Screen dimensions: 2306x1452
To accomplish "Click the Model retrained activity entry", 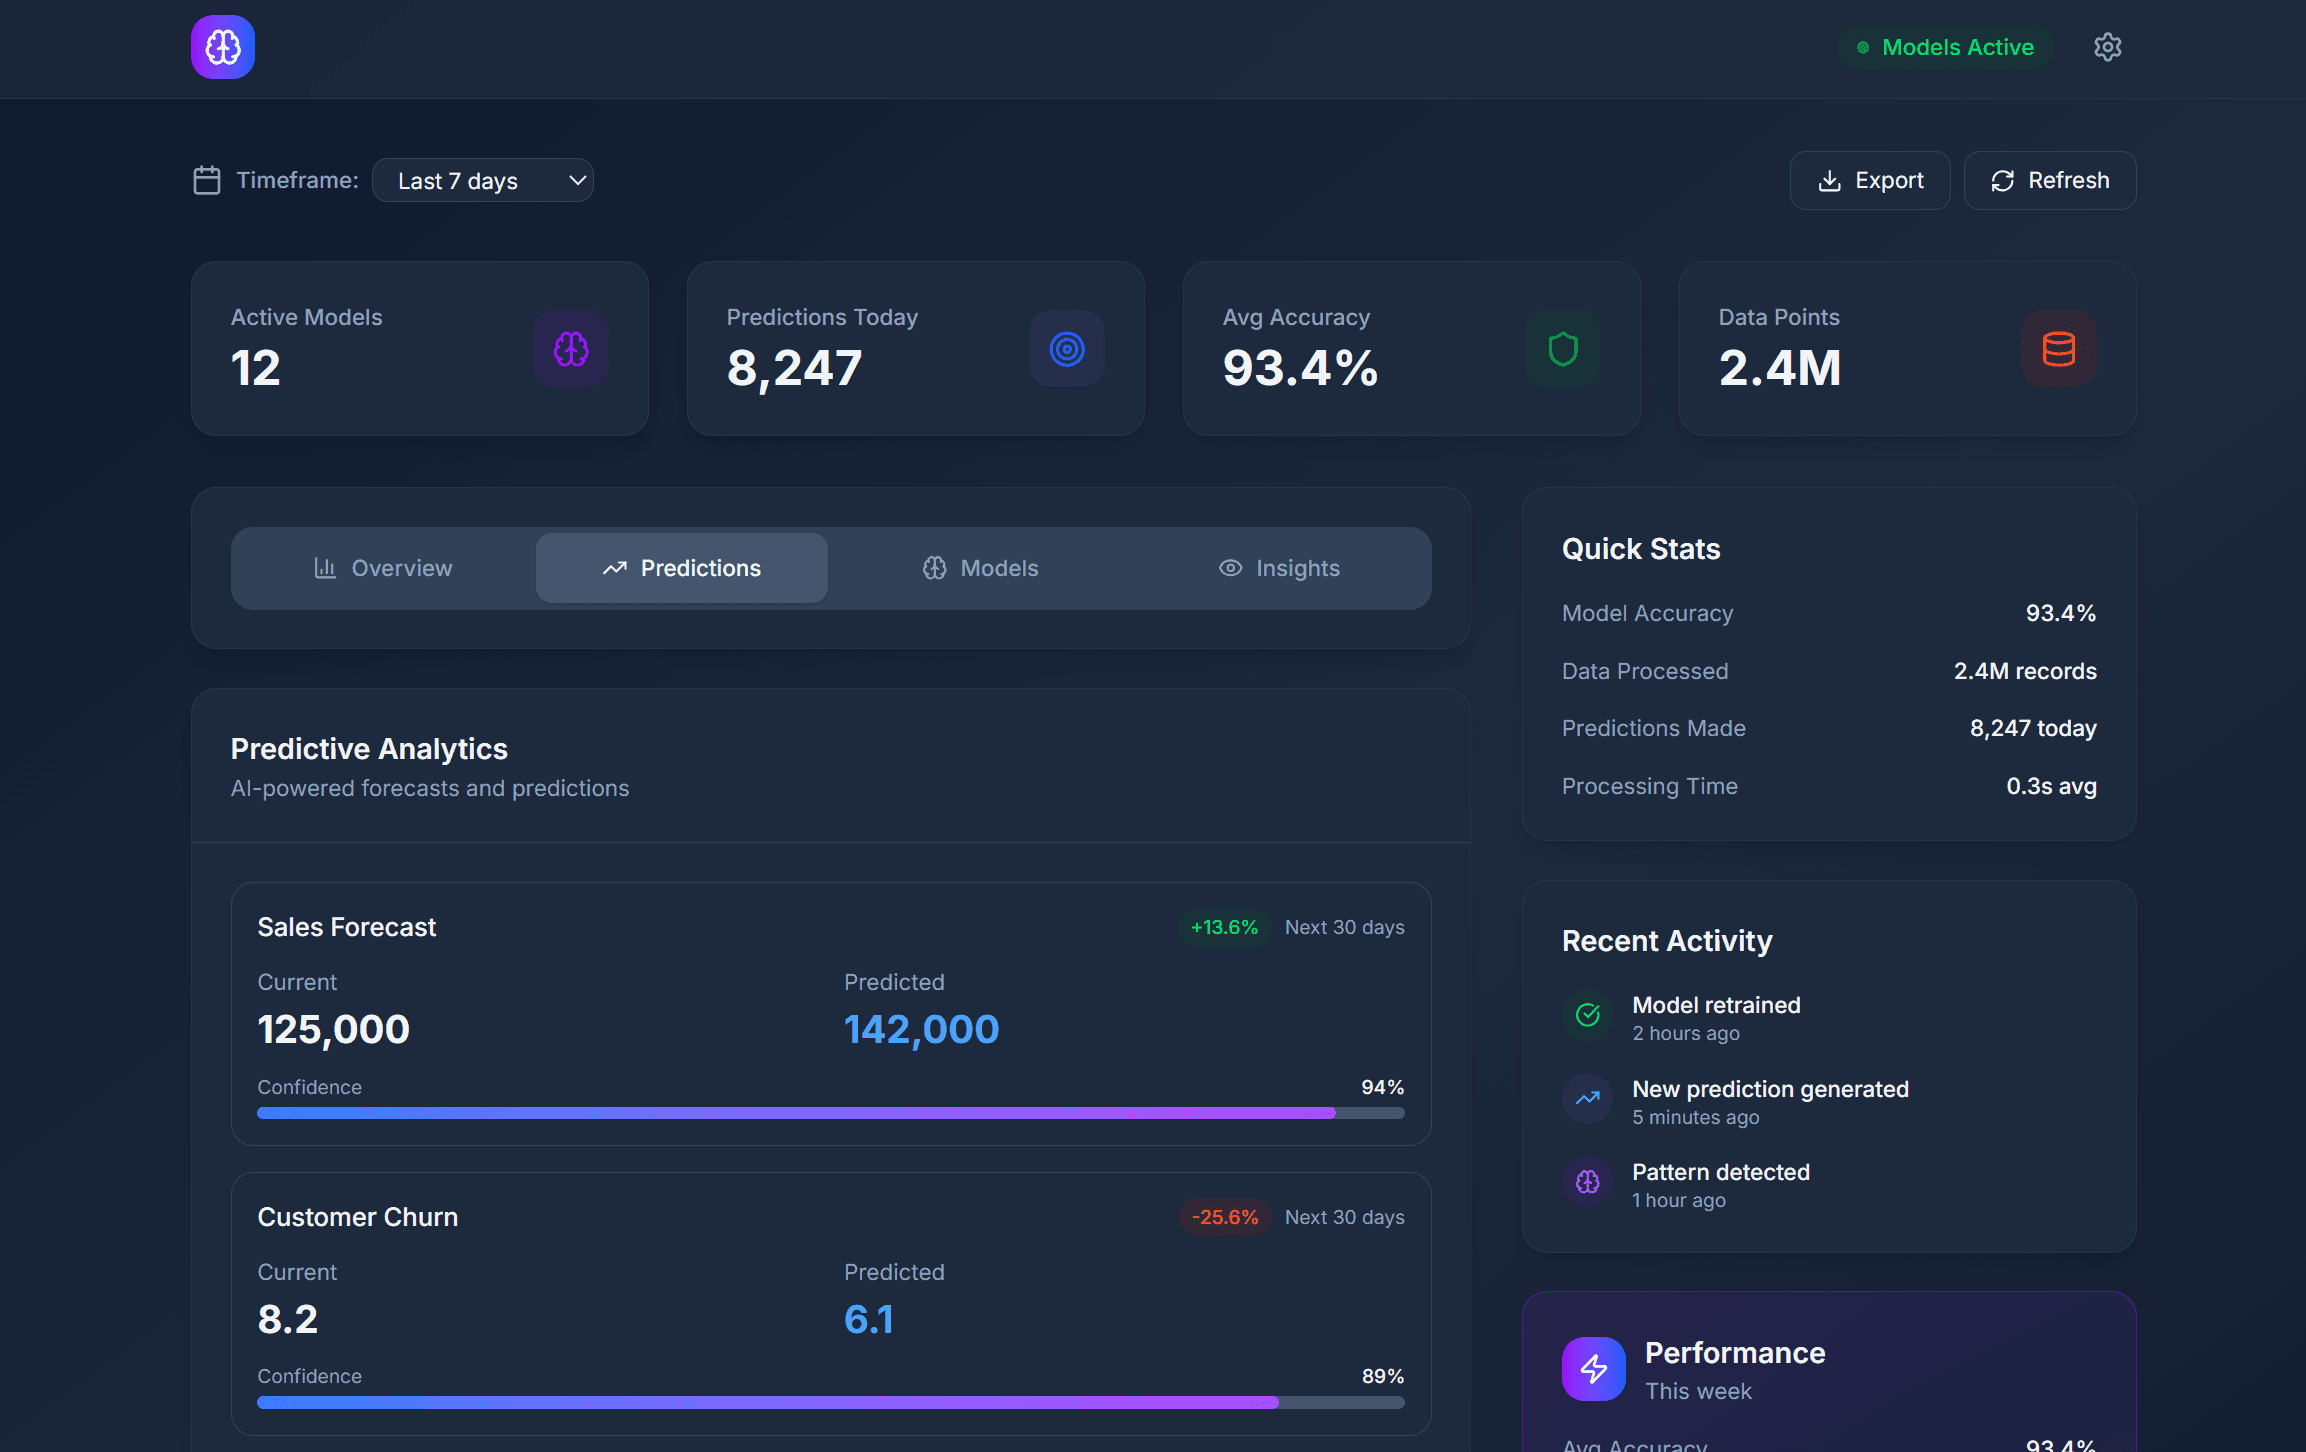I will click(1829, 1017).
